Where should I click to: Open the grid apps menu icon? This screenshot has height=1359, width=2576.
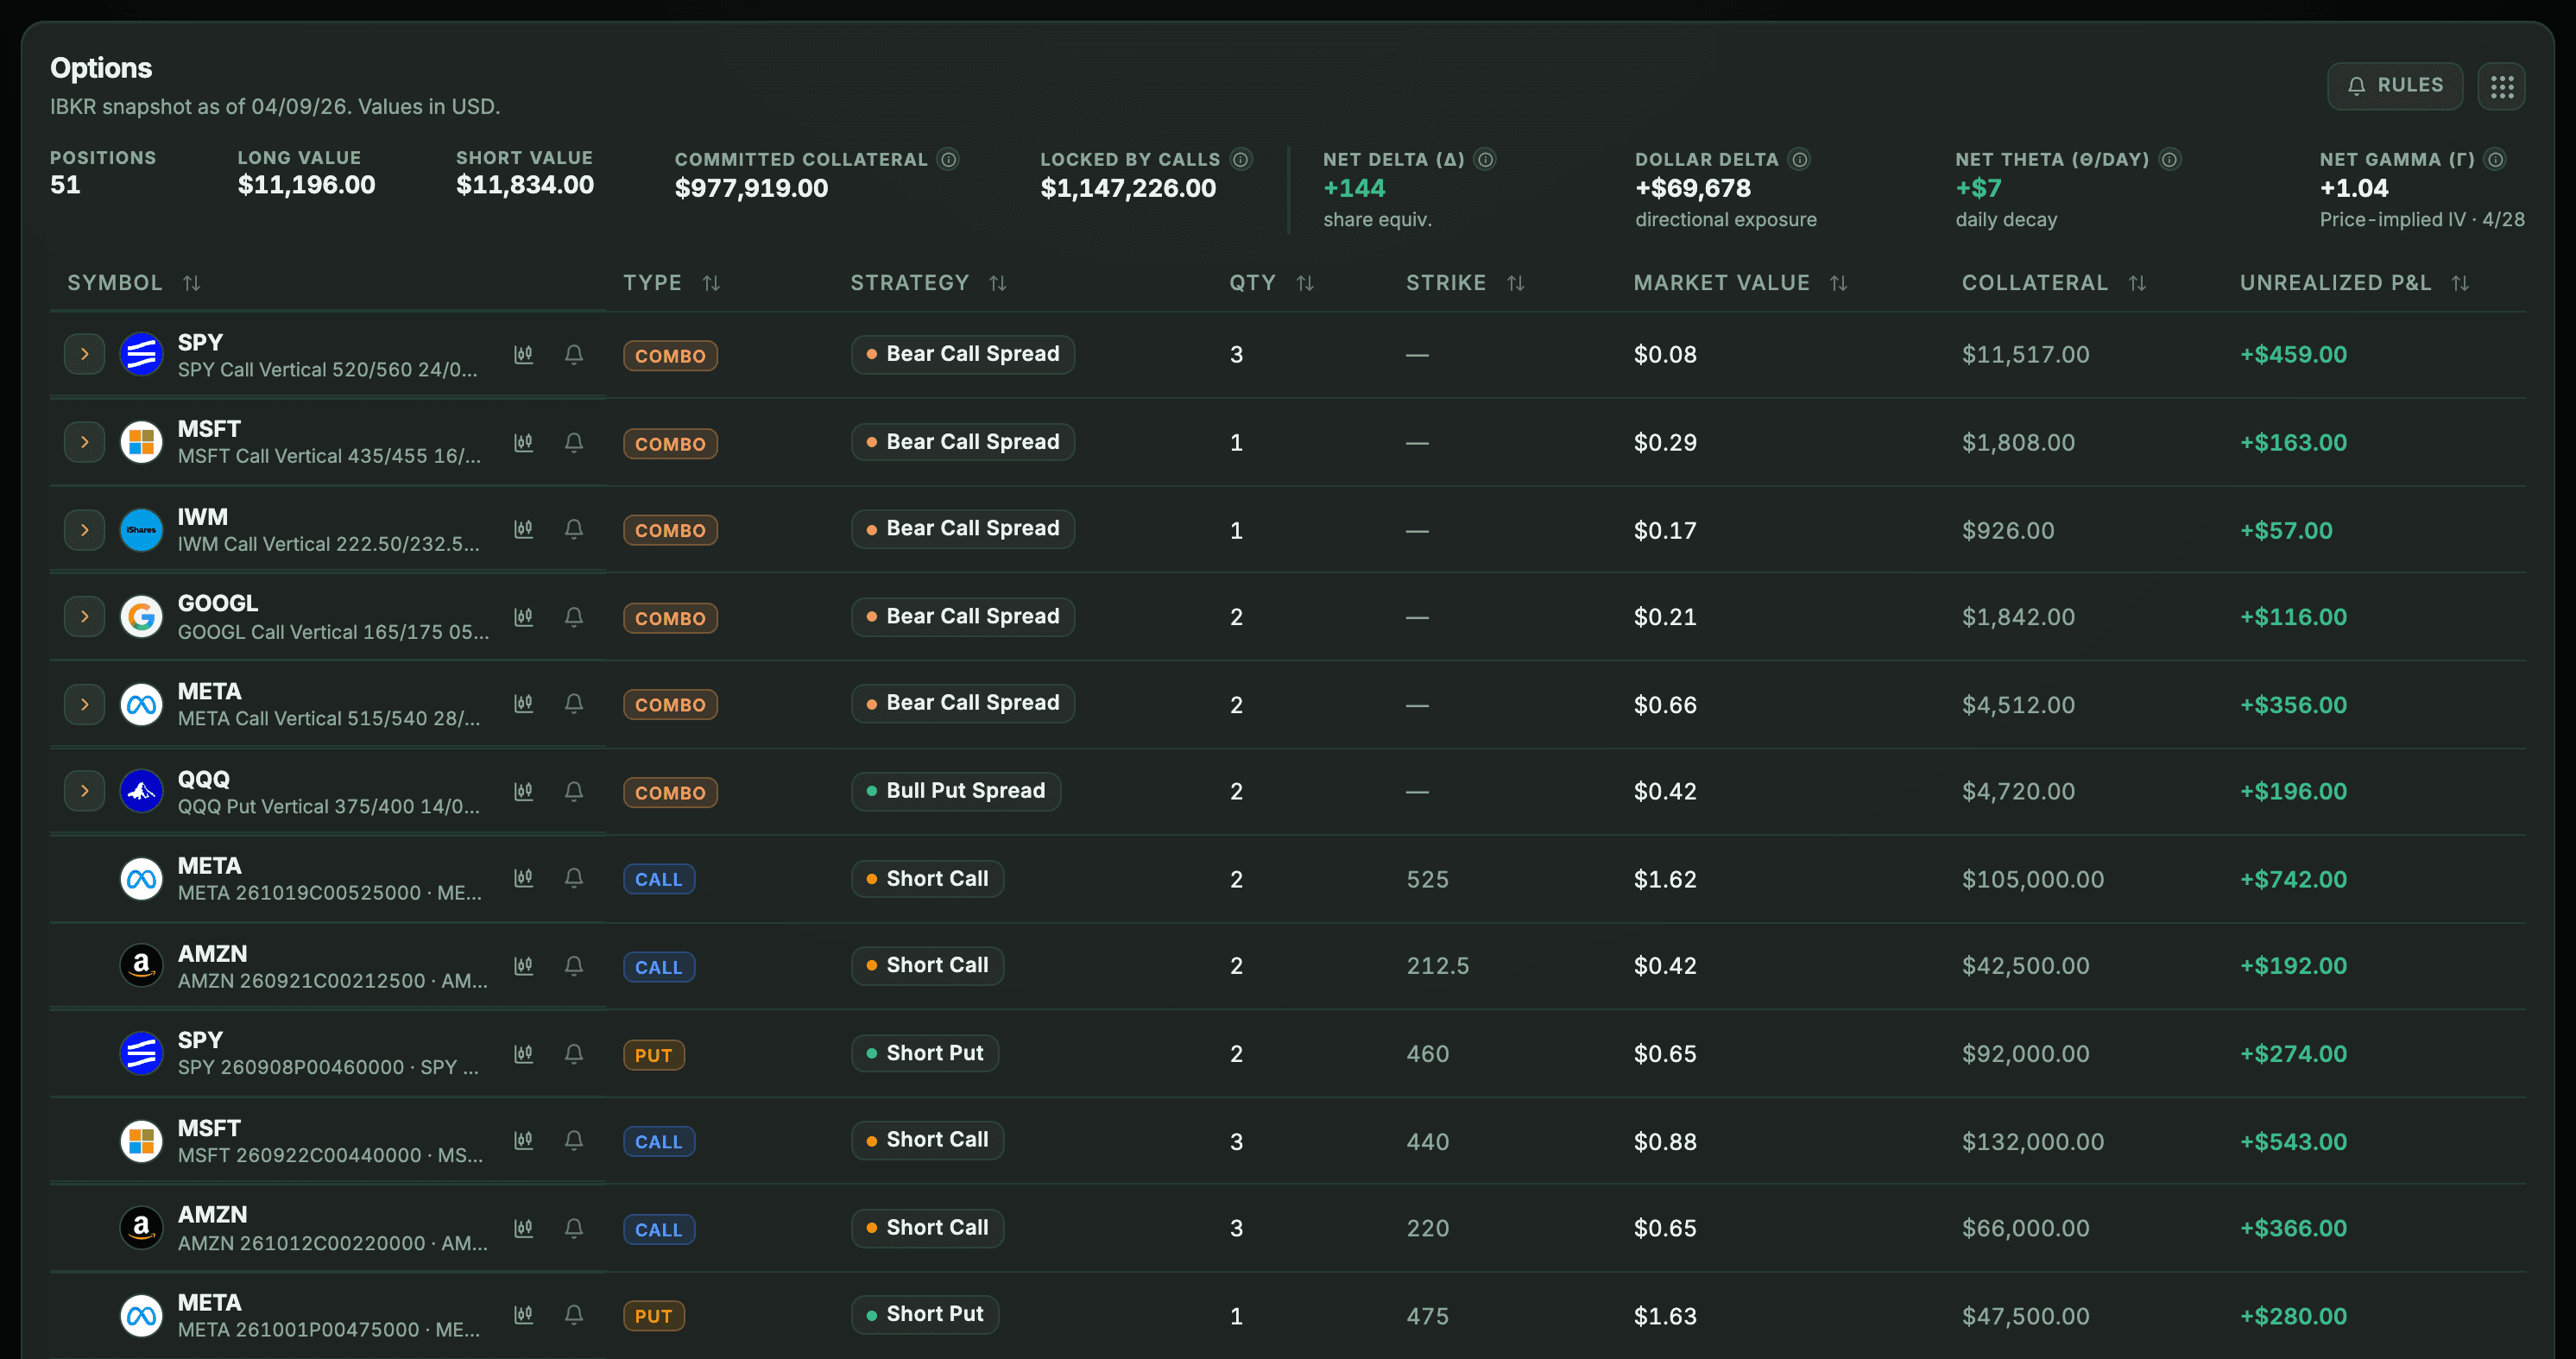[x=2501, y=87]
